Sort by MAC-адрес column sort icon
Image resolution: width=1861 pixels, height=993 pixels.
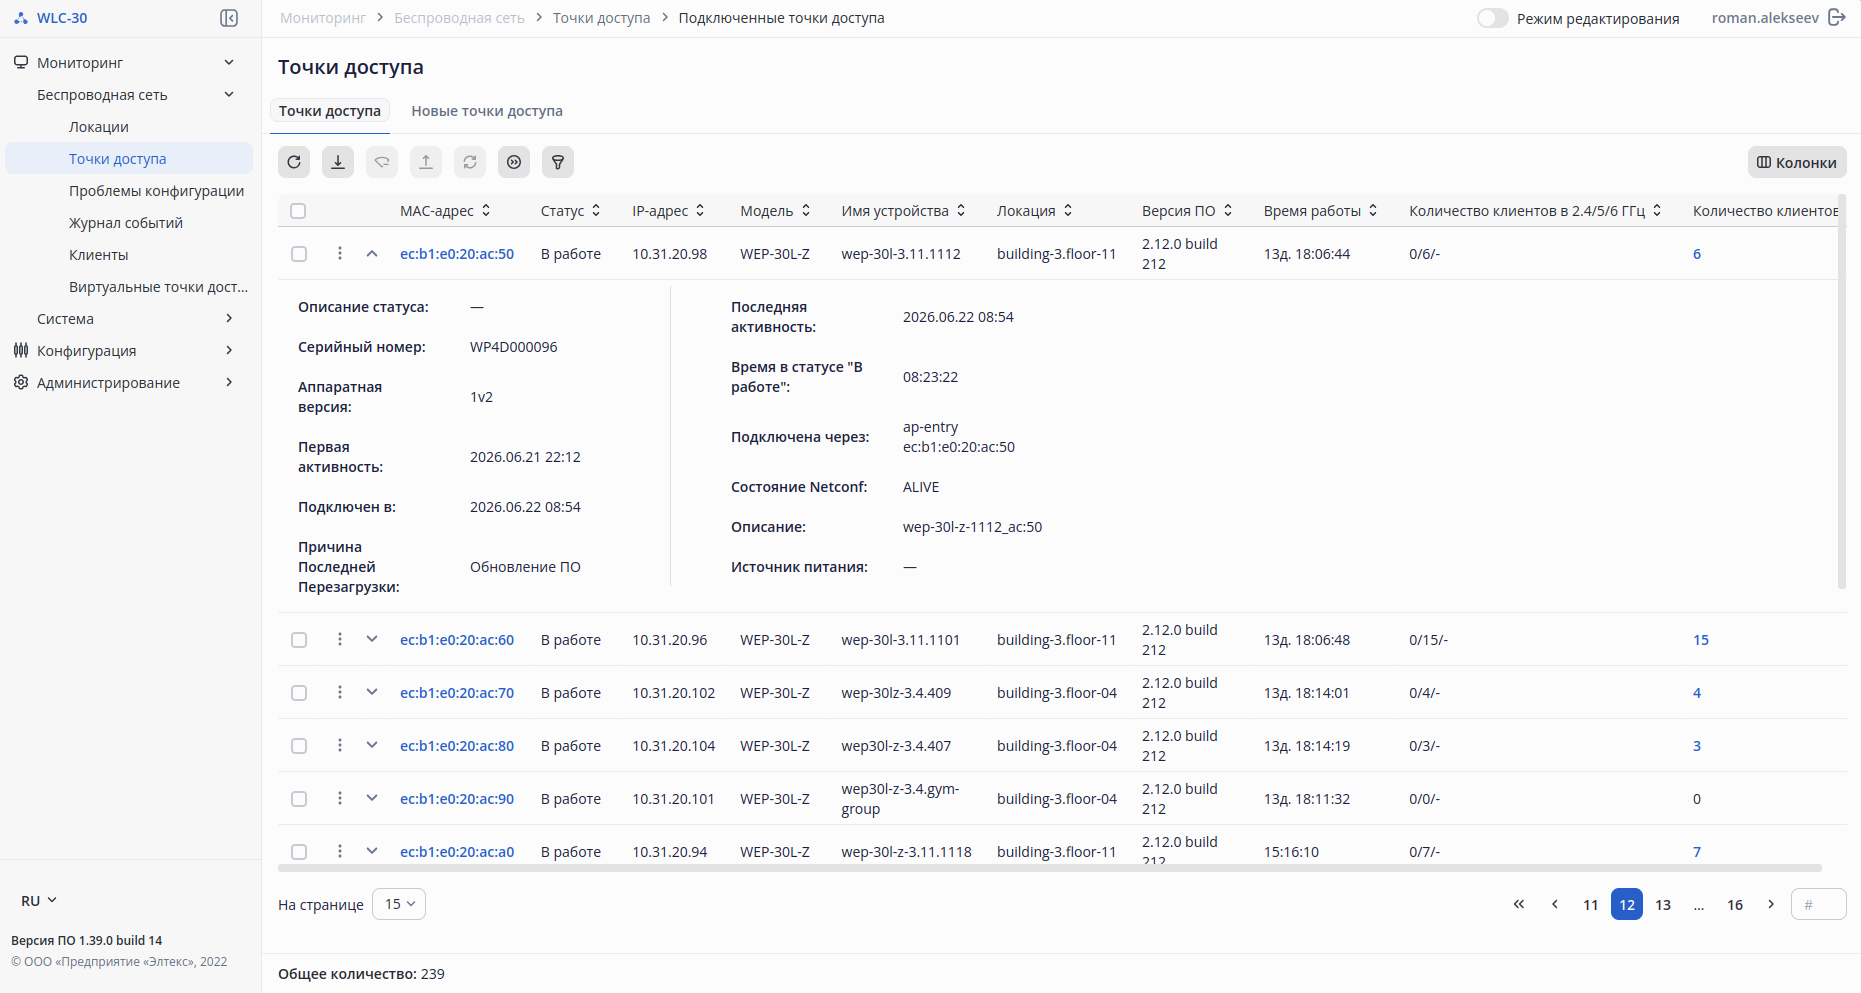coord(486,210)
